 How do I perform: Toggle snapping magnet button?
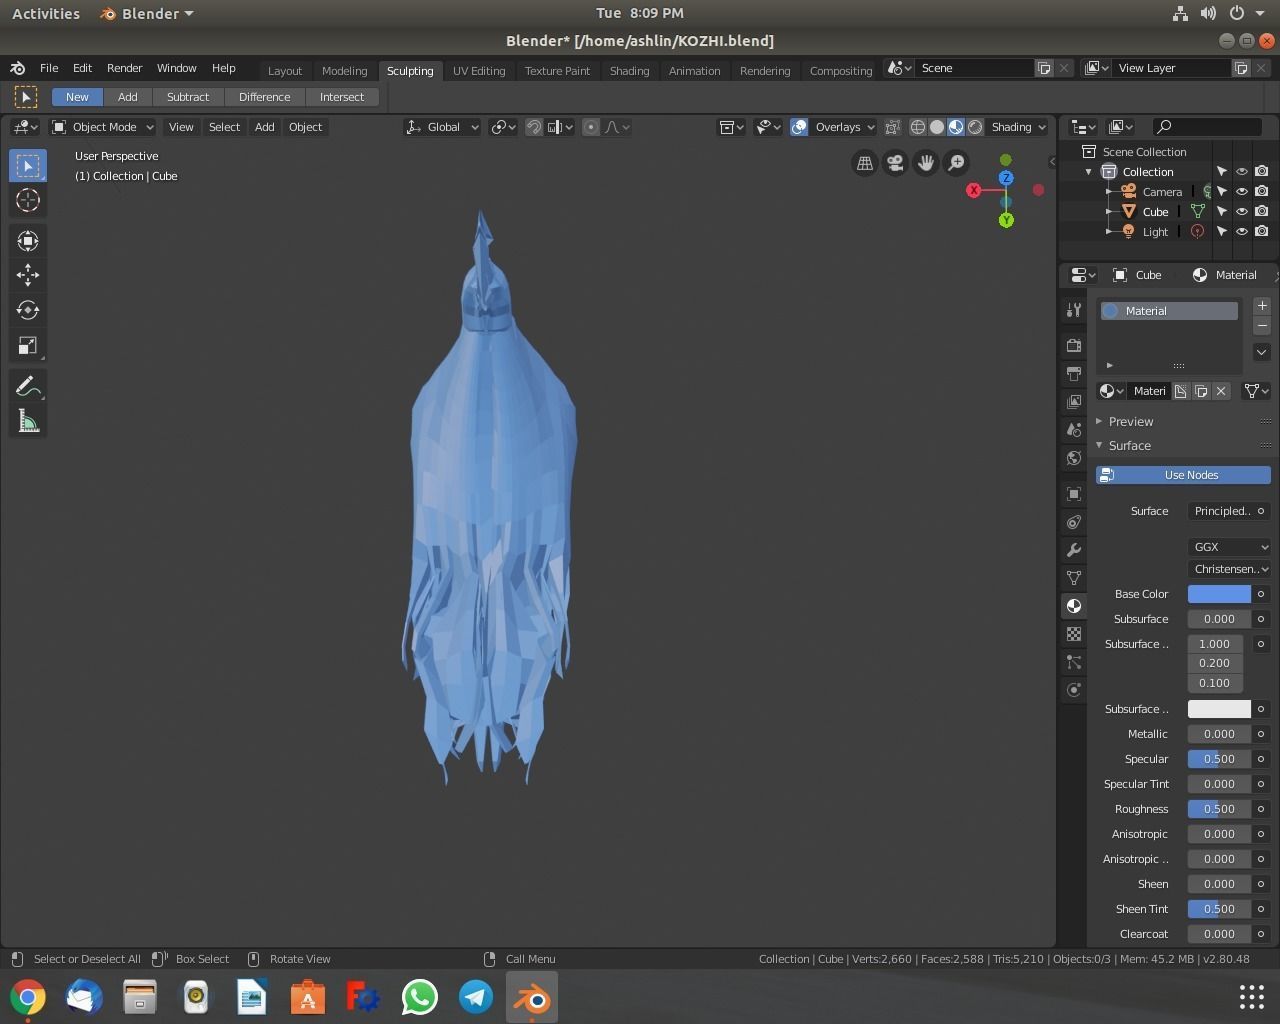pyautogui.click(x=534, y=127)
